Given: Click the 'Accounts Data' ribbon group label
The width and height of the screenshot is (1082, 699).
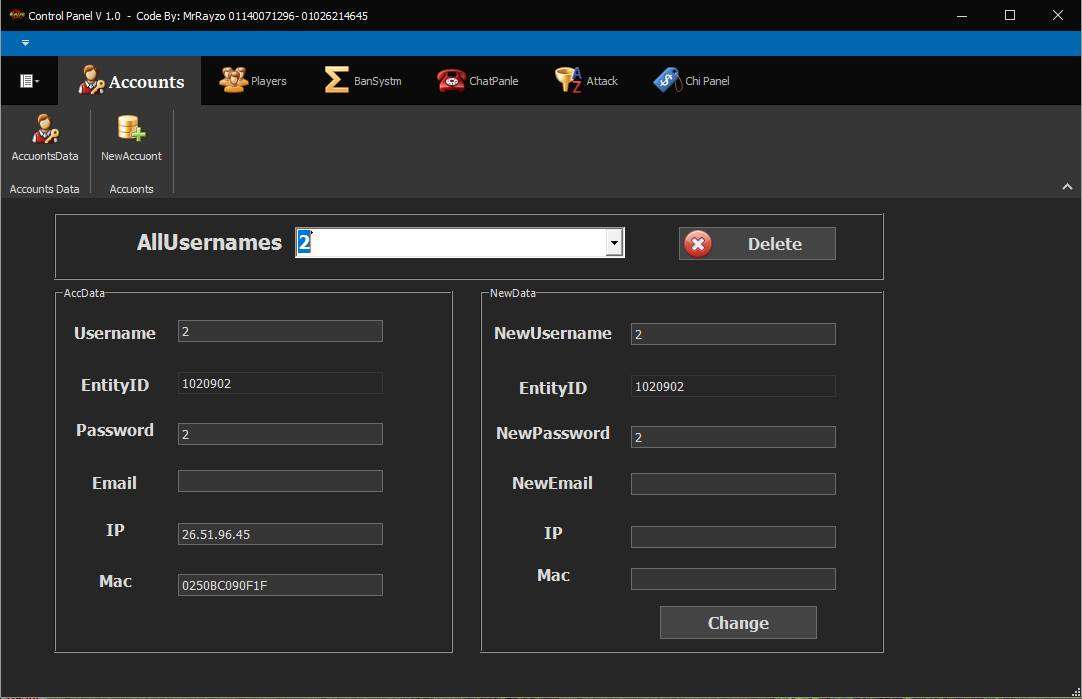Looking at the screenshot, I should coord(44,189).
